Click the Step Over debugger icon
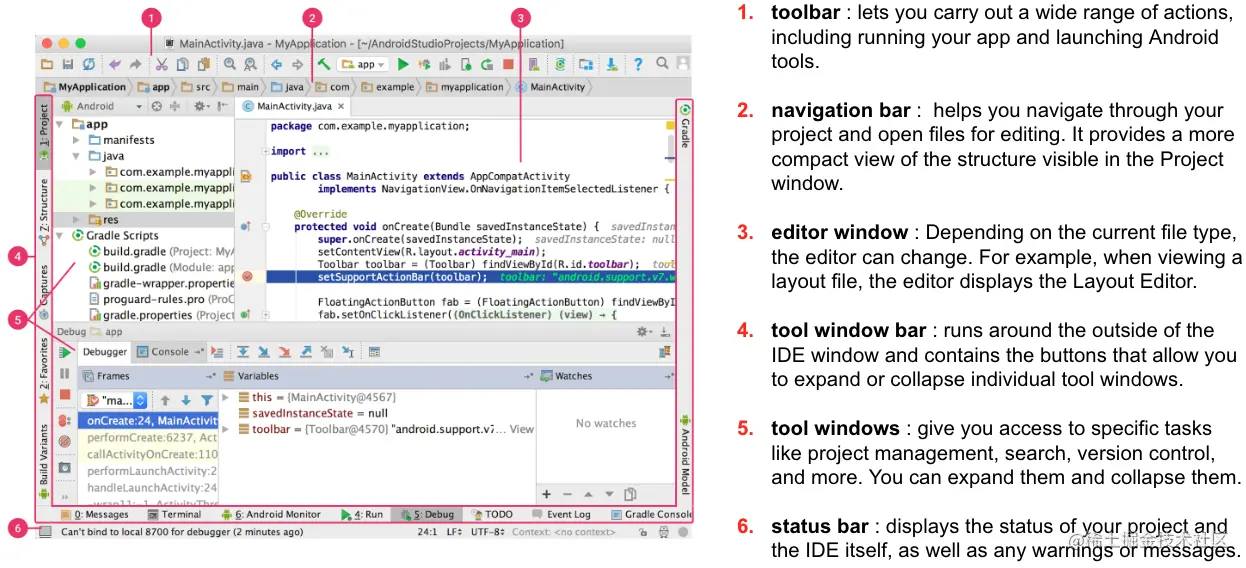 pyautogui.click(x=243, y=352)
